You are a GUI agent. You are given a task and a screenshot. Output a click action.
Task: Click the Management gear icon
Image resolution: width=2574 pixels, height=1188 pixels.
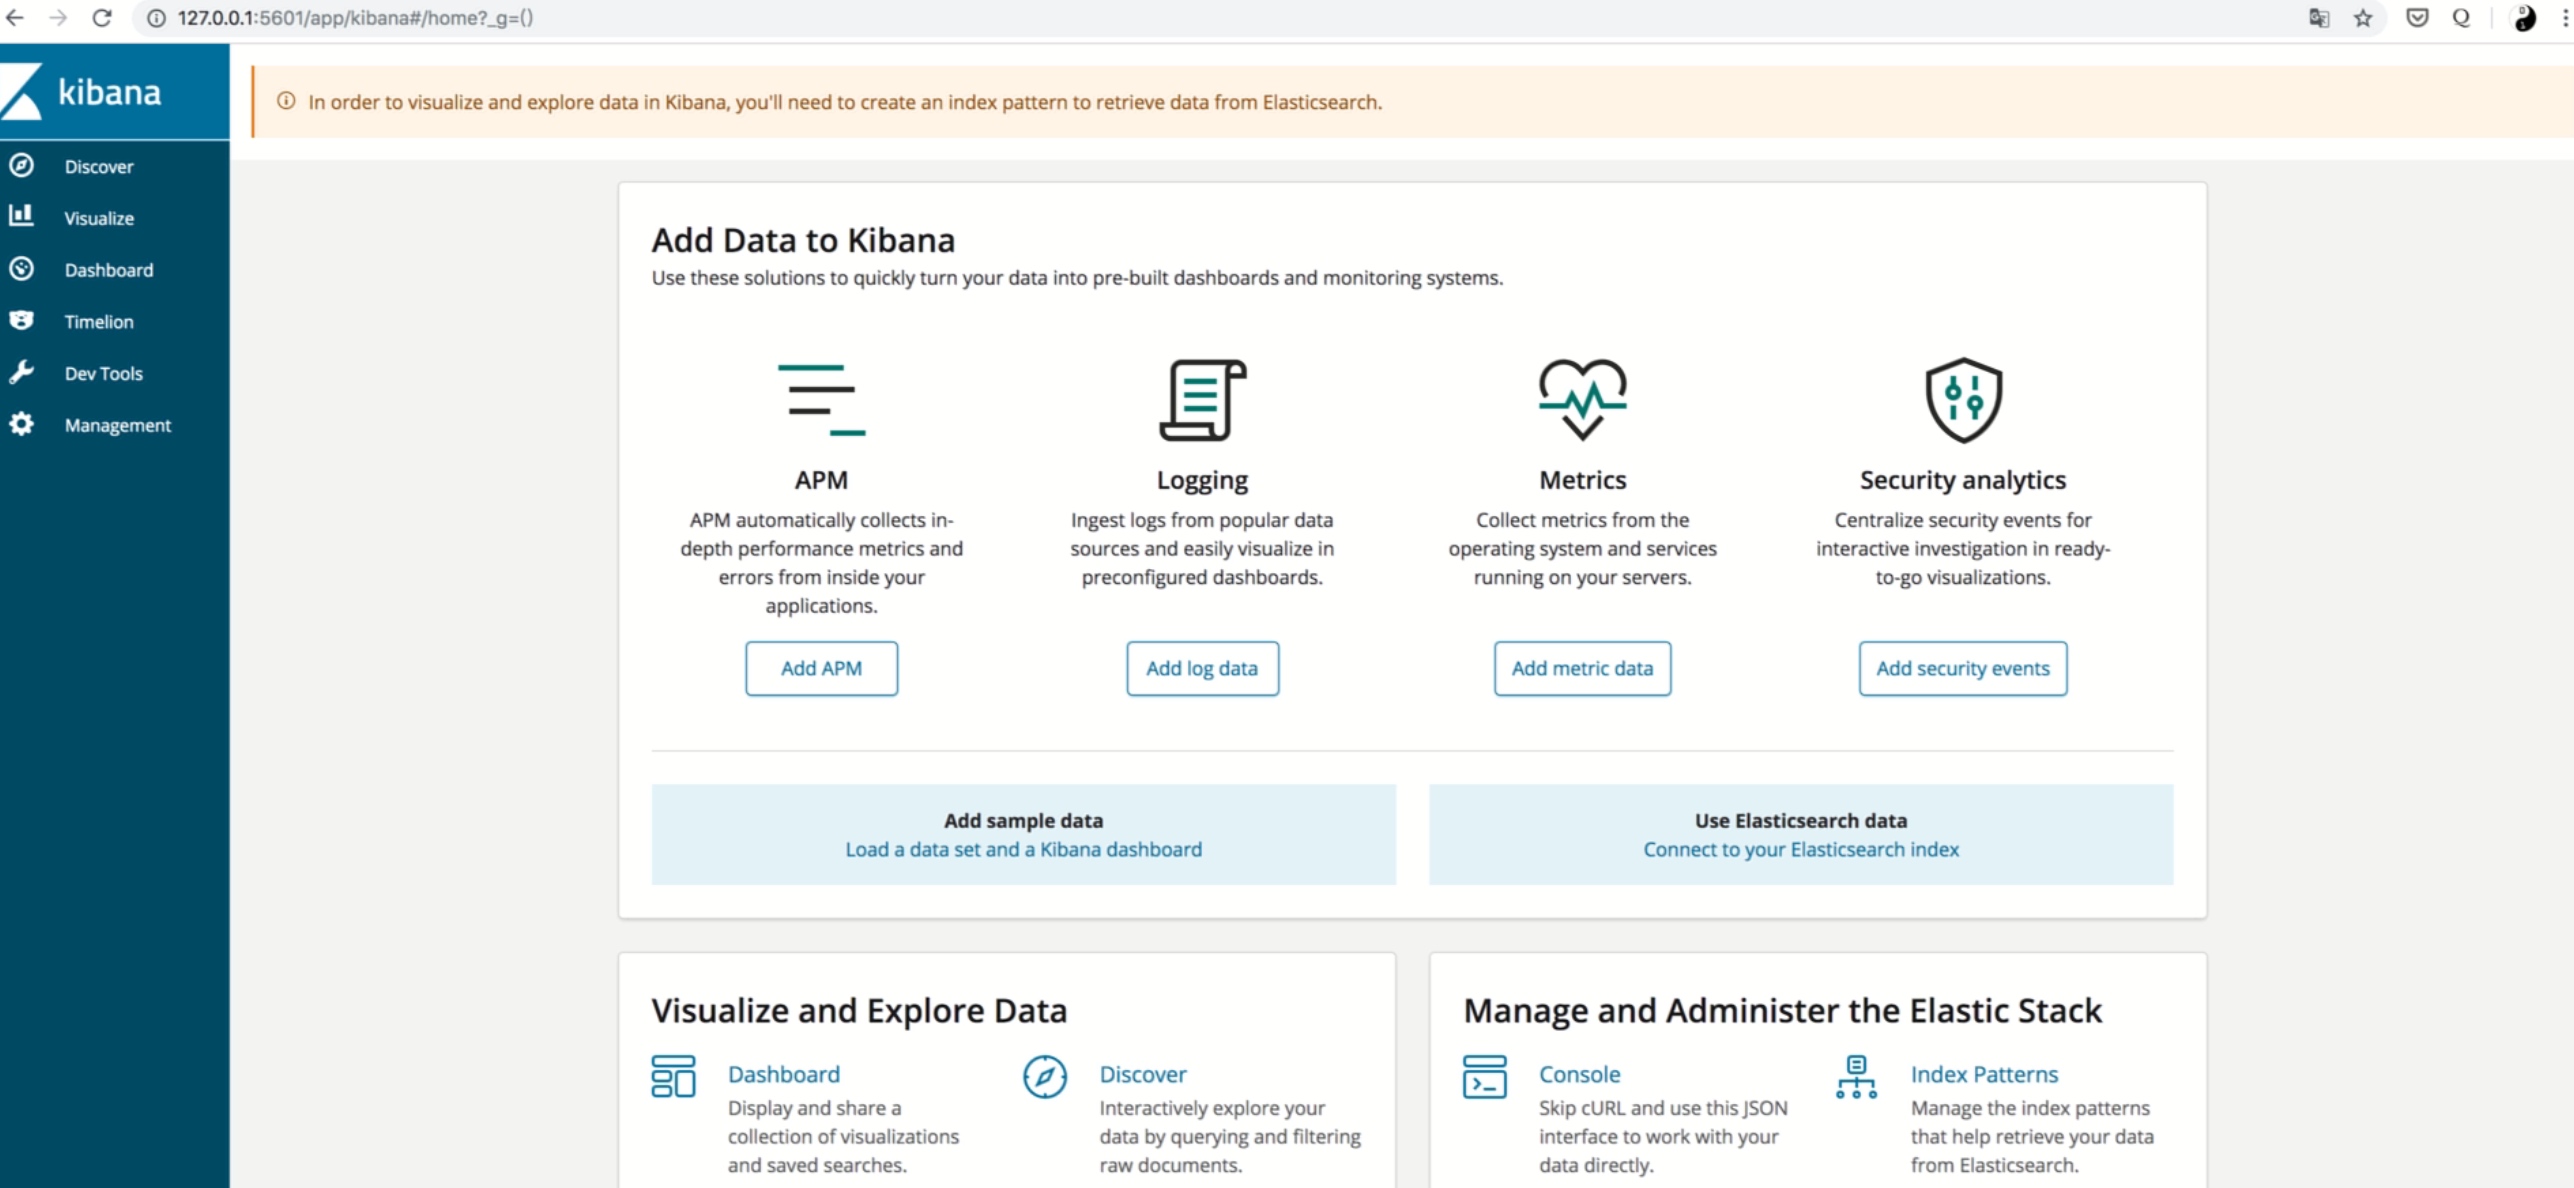(x=22, y=424)
